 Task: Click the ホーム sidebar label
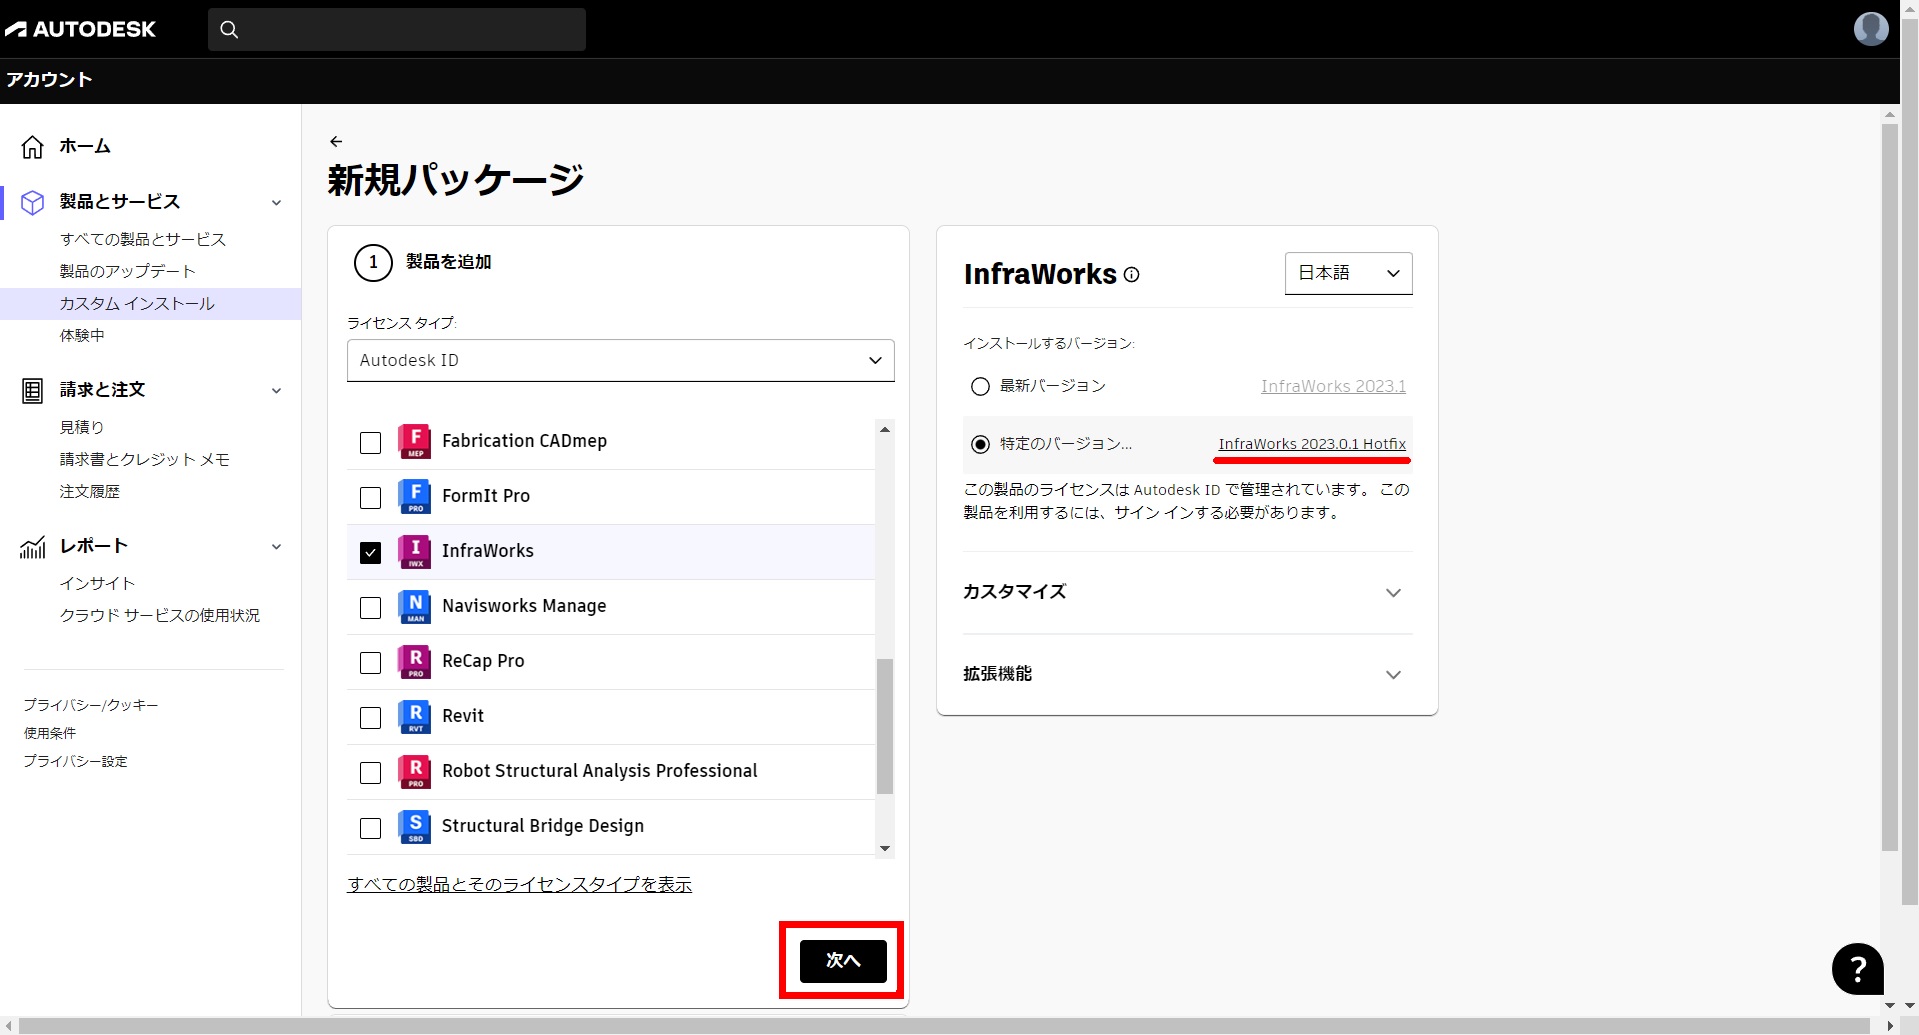[85, 146]
